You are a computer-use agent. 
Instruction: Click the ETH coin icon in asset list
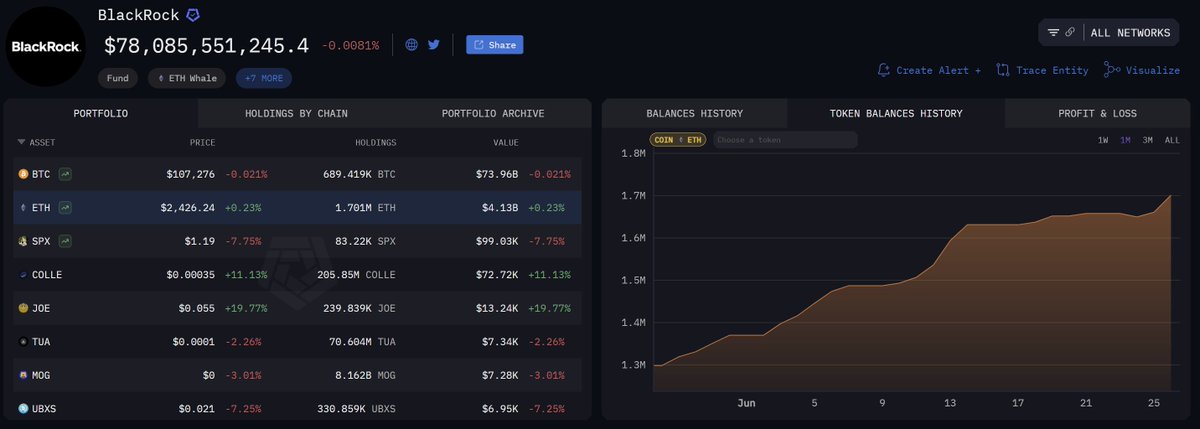pyautogui.click(x=23, y=208)
